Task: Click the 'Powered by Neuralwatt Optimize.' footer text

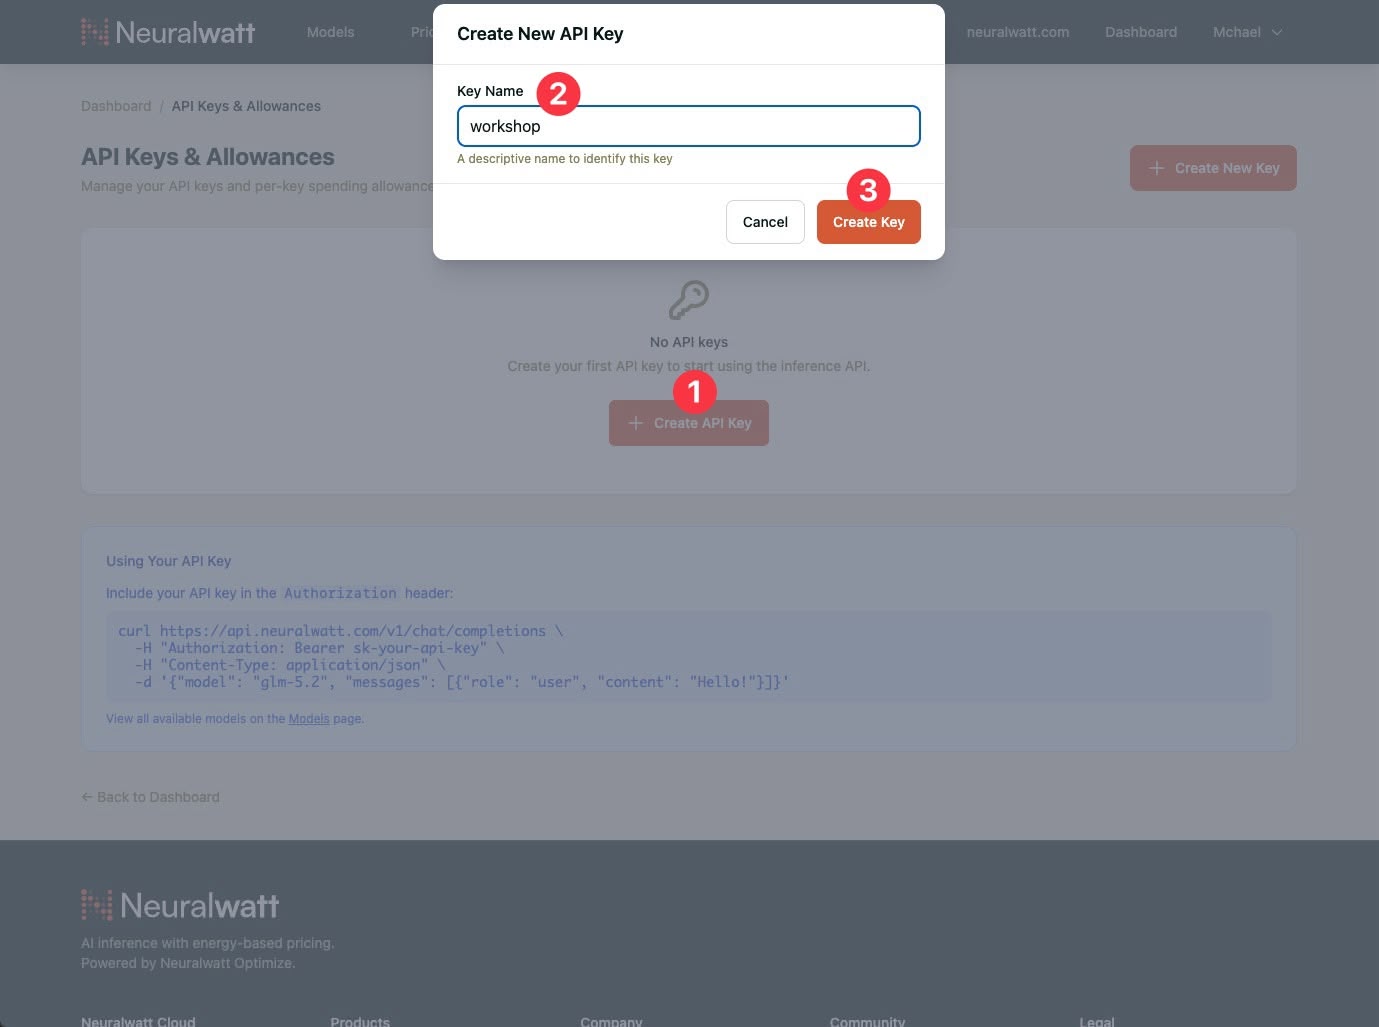Action: click(188, 963)
